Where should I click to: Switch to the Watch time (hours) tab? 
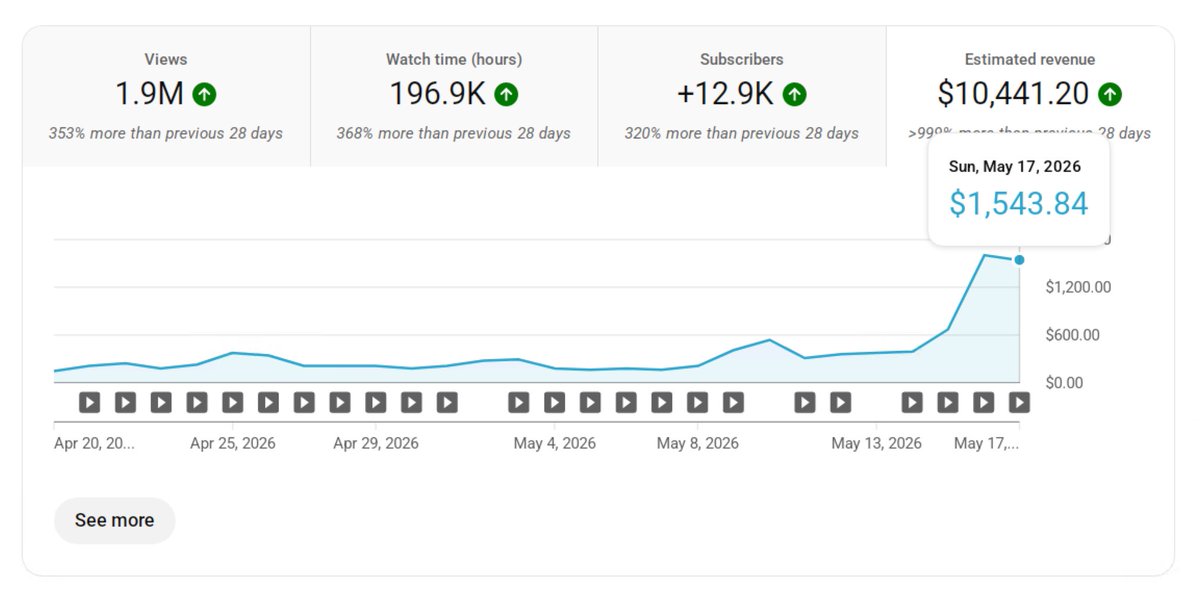coord(454,96)
